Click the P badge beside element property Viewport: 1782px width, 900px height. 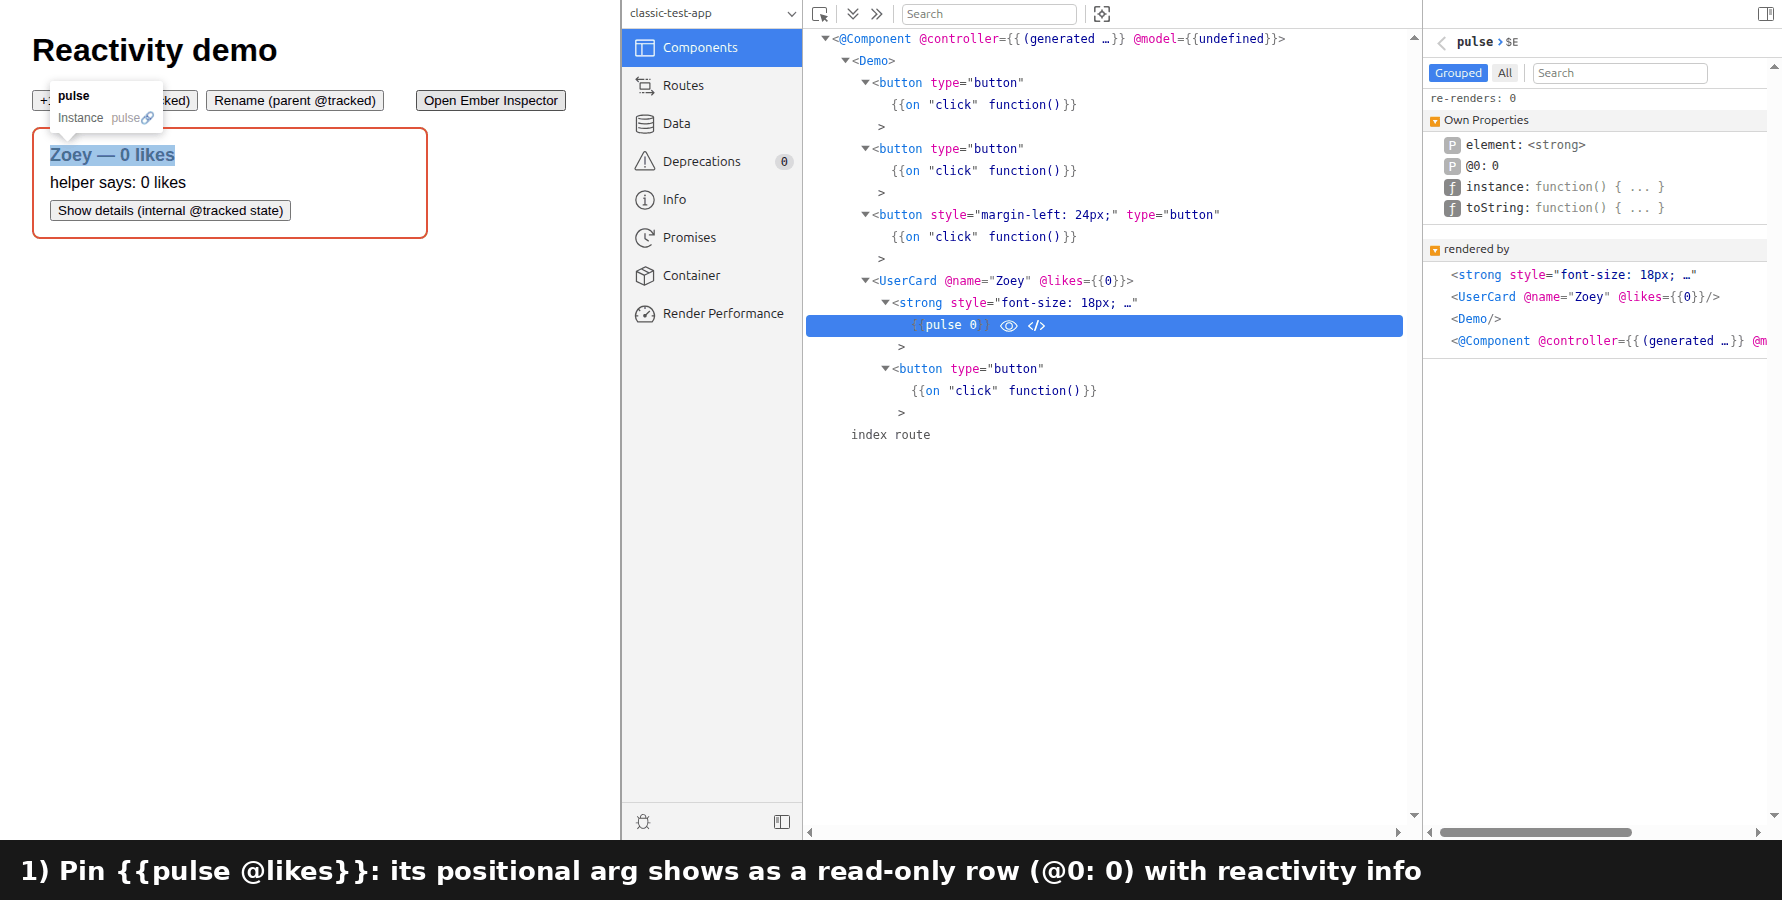[1452, 146]
